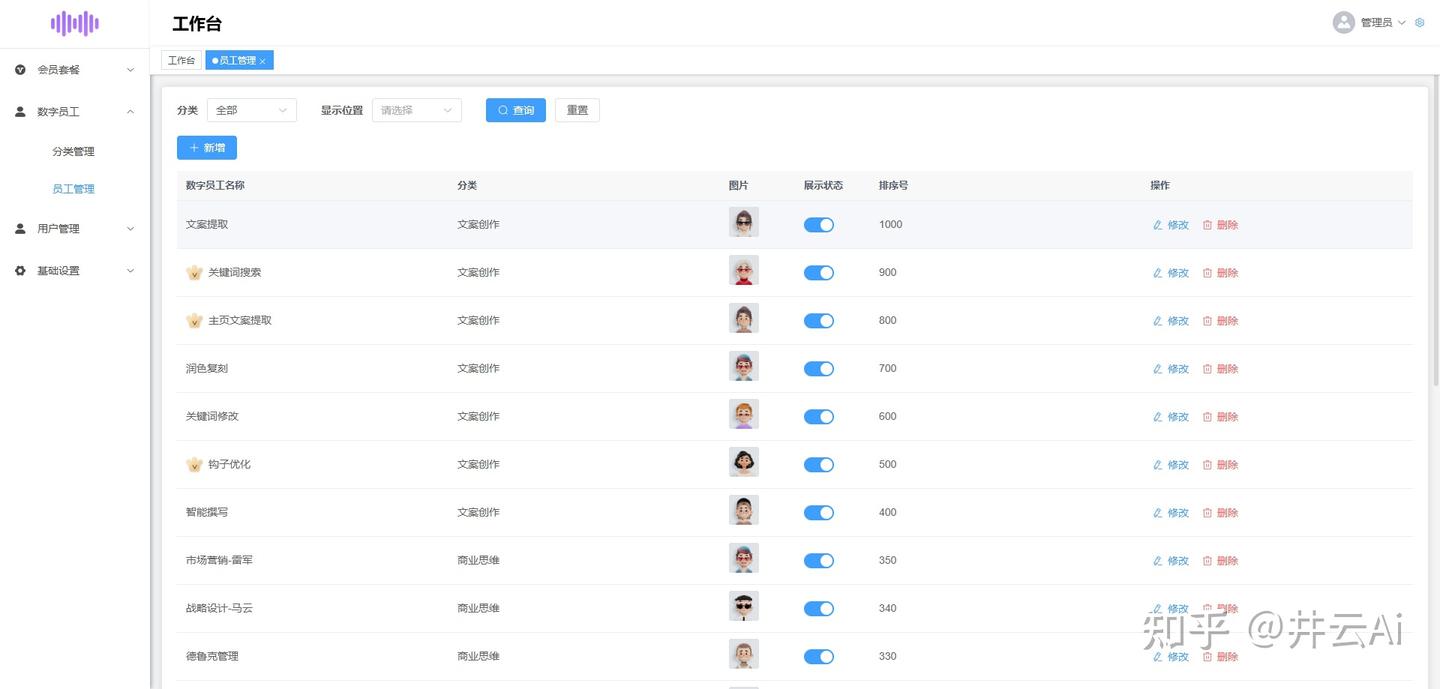This screenshot has height=689, width=1440.
Task: Disable display switch for 钩子优化
Action: pos(819,465)
